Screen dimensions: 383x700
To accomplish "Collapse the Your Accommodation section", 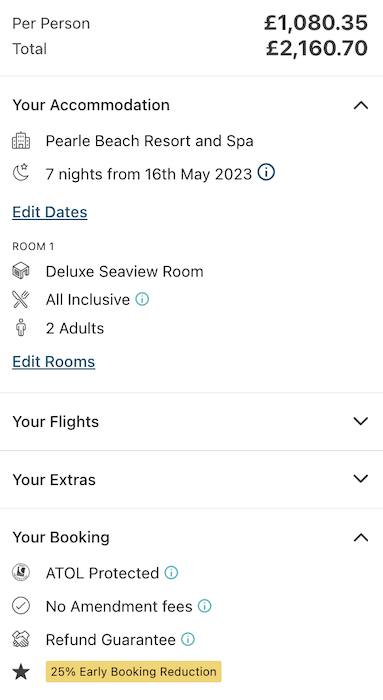I will (x=361, y=105).
